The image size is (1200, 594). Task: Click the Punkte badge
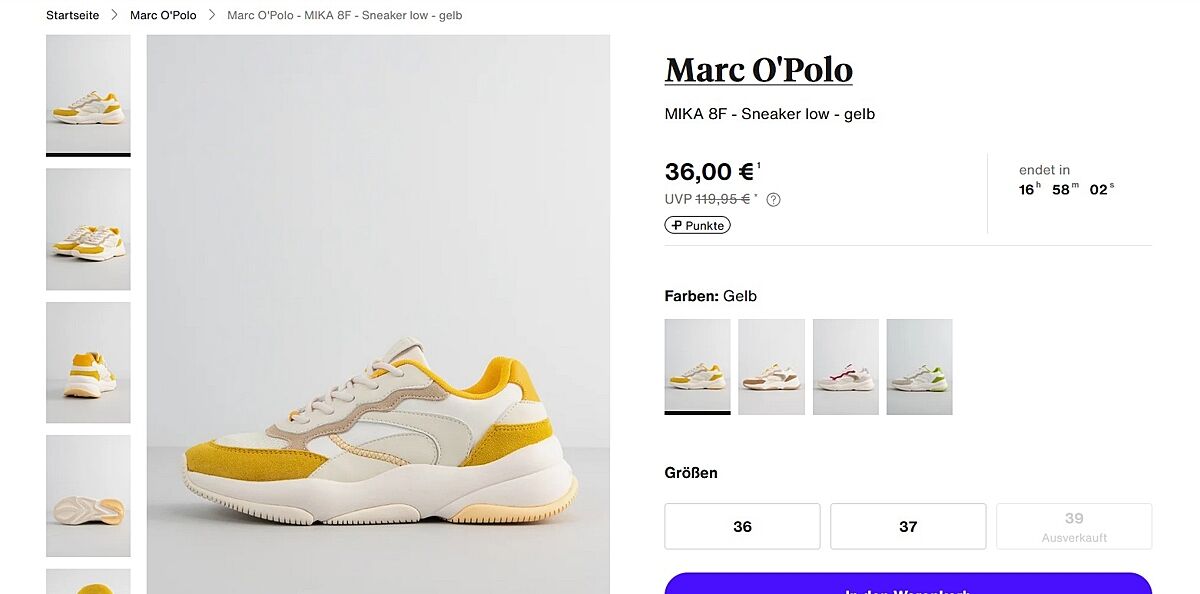[x=697, y=225]
